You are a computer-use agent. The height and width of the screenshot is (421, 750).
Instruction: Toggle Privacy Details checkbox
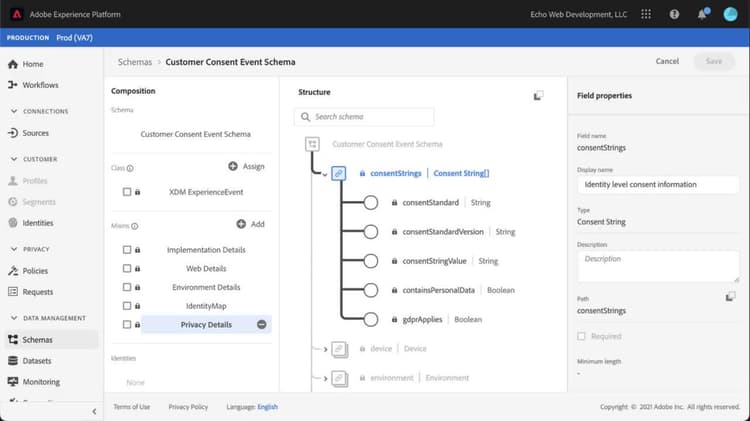tap(127, 324)
